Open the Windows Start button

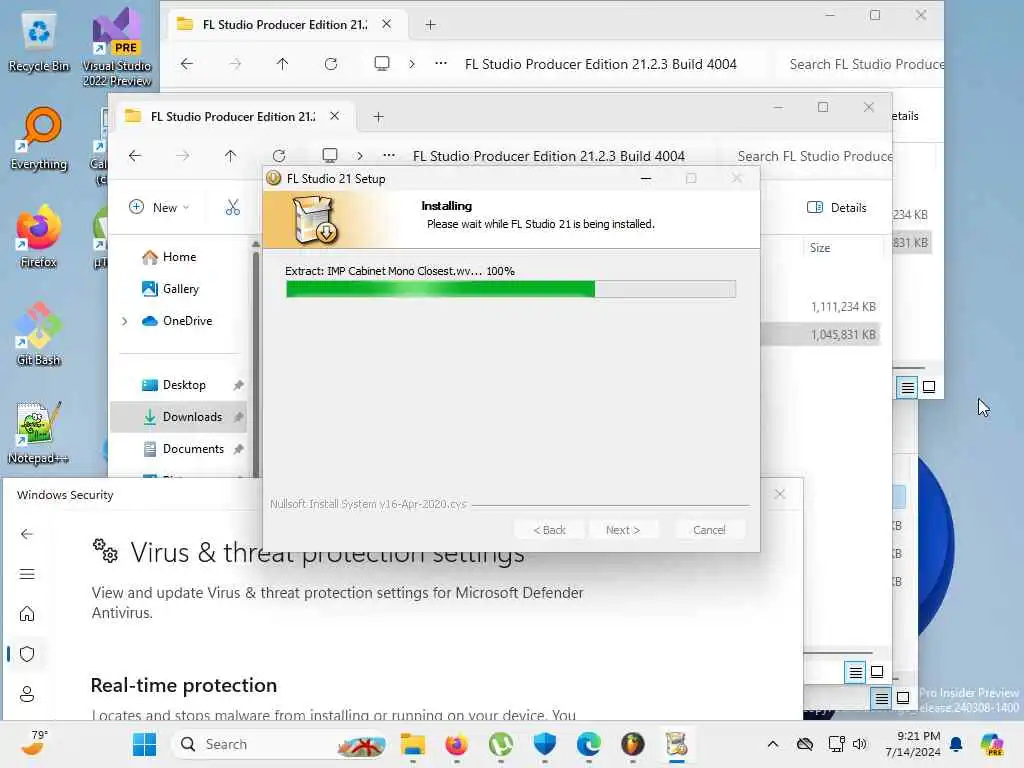pyautogui.click(x=144, y=744)
